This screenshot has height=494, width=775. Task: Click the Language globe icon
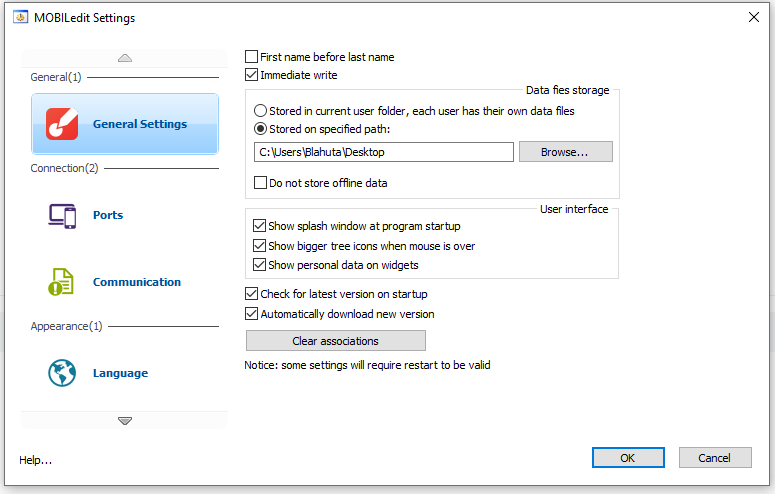point(62,373)
